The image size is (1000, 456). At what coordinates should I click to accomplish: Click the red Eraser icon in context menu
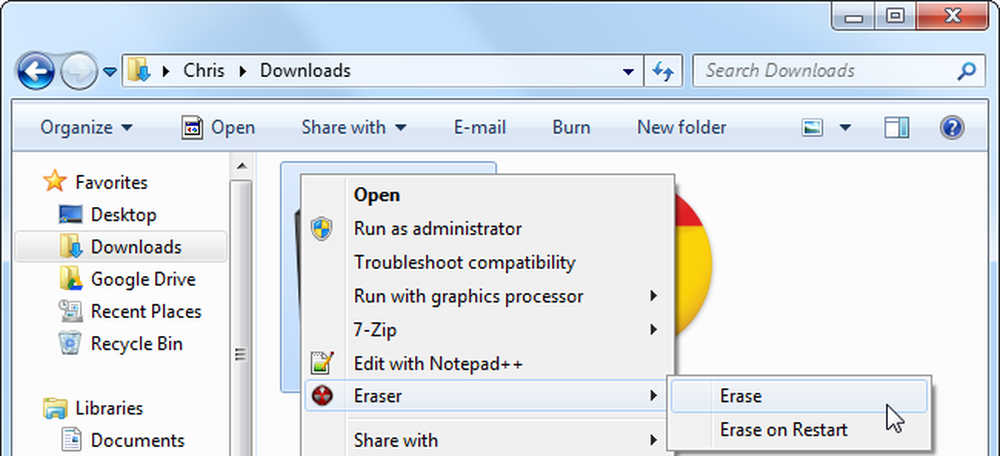pos(322,396)
